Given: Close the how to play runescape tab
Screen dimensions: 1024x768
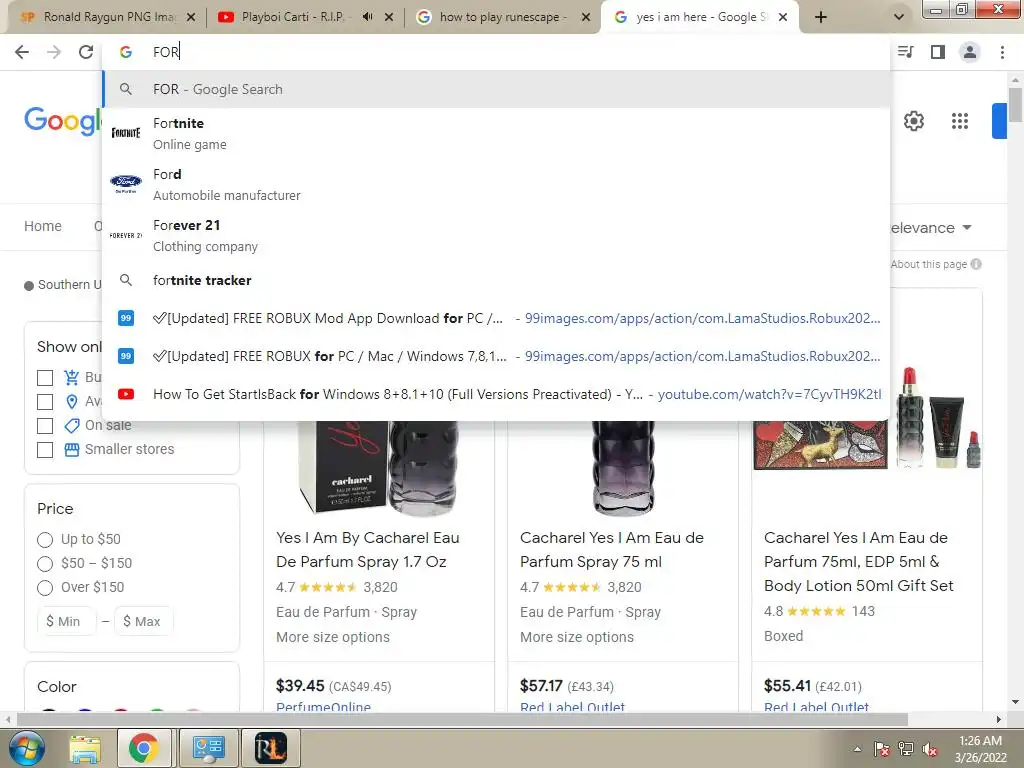Looking at the screenshot, I should [x=586, y=18].
